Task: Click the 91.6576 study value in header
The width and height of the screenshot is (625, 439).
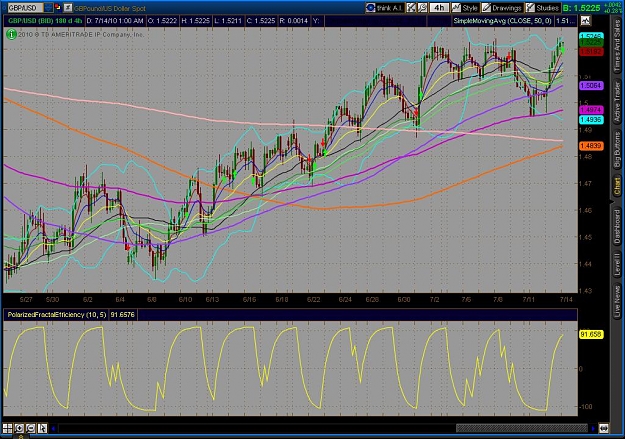Action: click(x=122, y=315)
